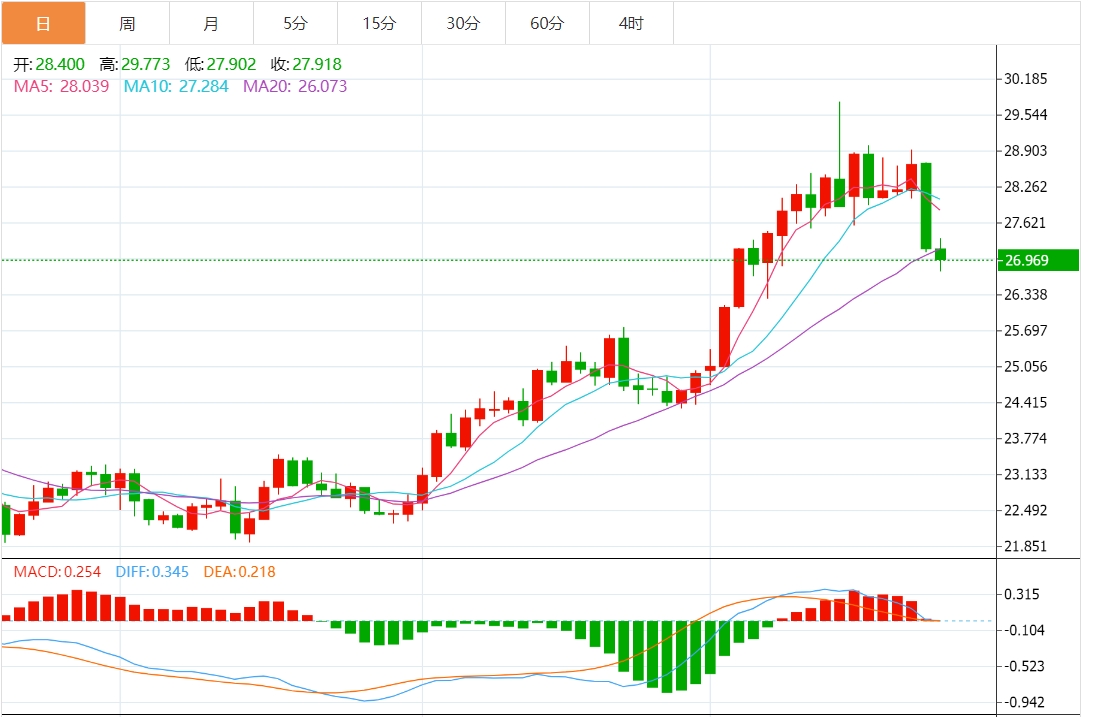Click the 27.621 price axis label

(1025, 223)
